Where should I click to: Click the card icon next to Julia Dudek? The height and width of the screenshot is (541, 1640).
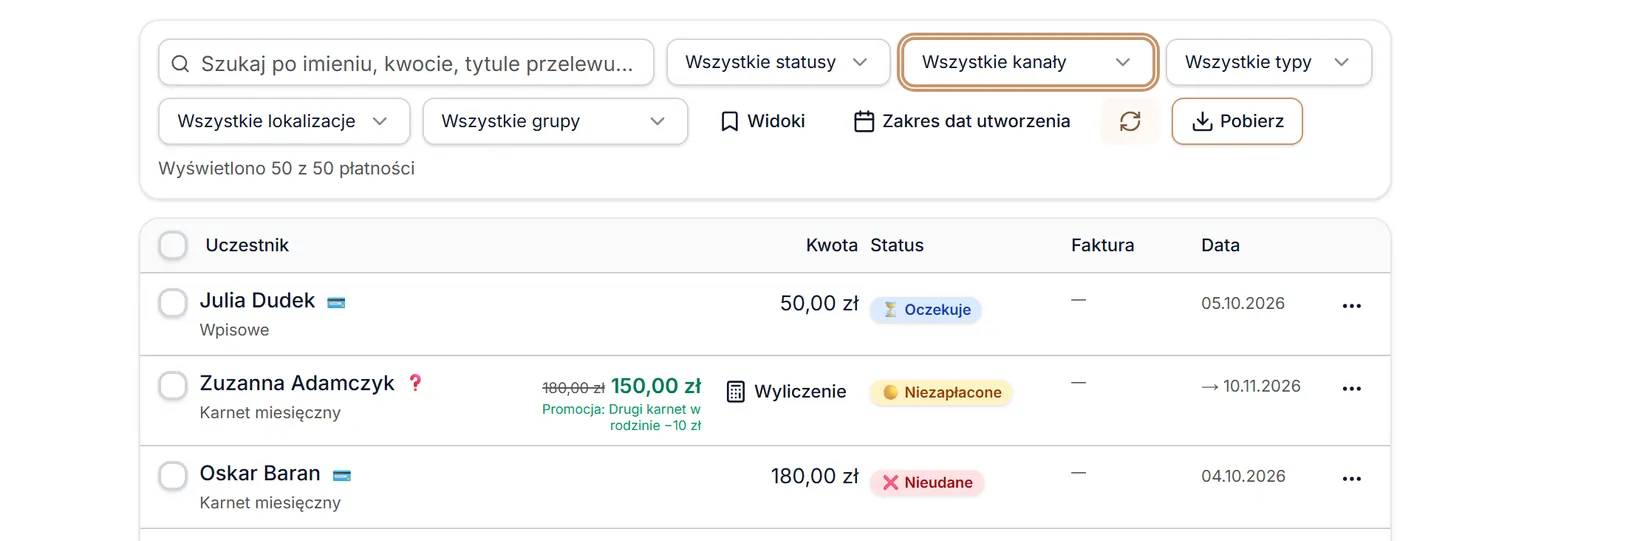pyautogui.click(x=336, y=303)
